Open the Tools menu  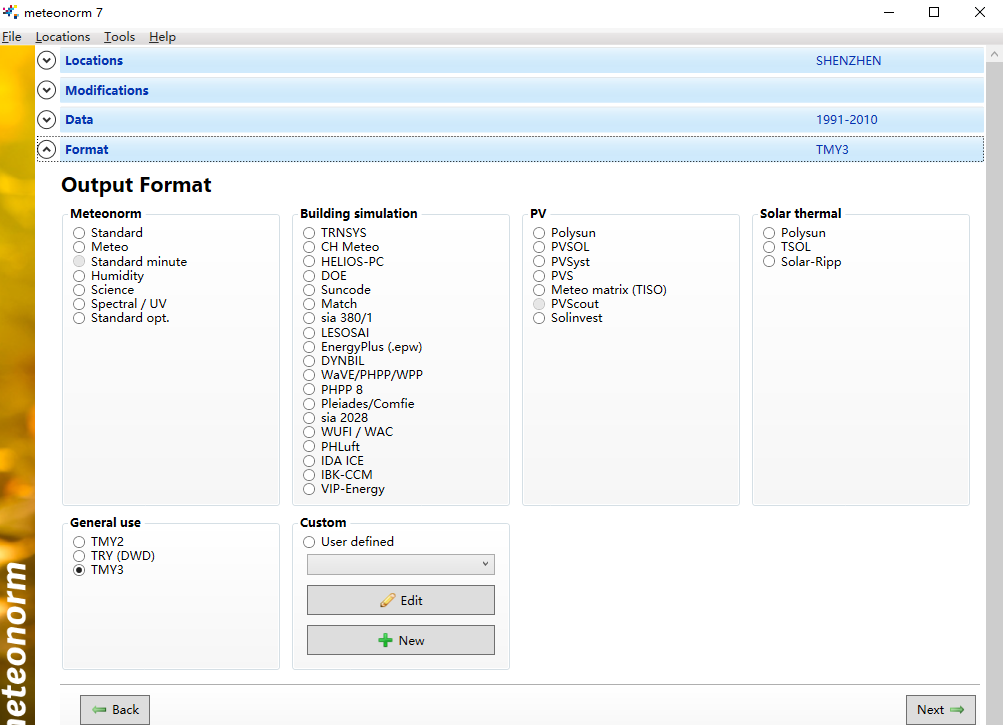click(119, 37)
